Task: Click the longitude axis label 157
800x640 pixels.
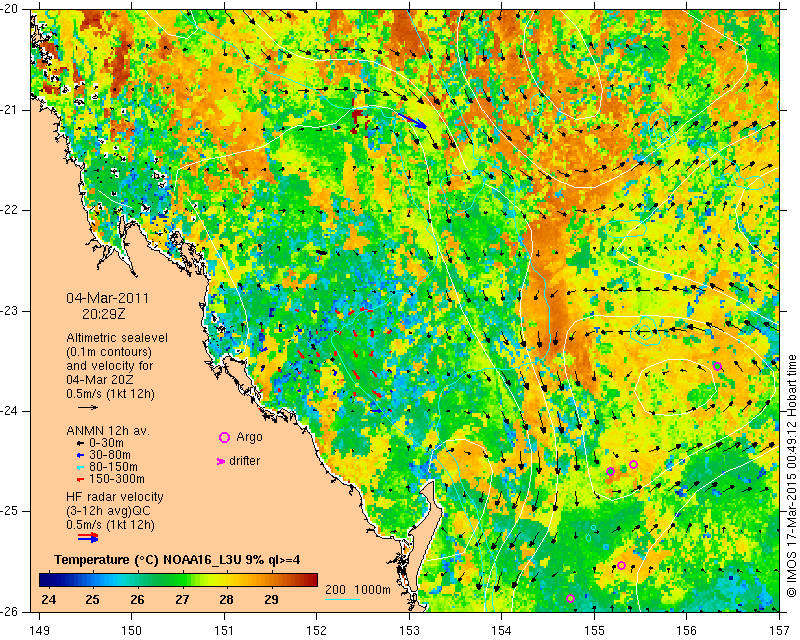Action: coord(780,631)
